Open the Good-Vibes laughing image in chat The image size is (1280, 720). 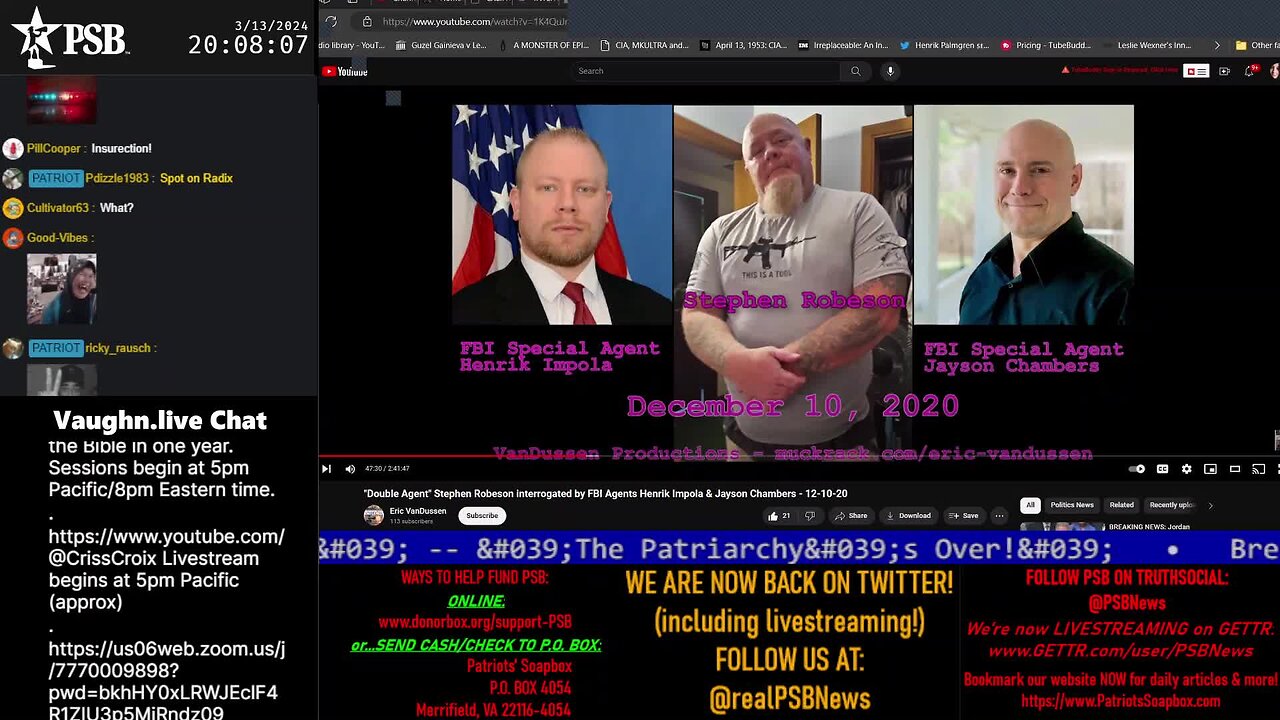tap(62, 288)
